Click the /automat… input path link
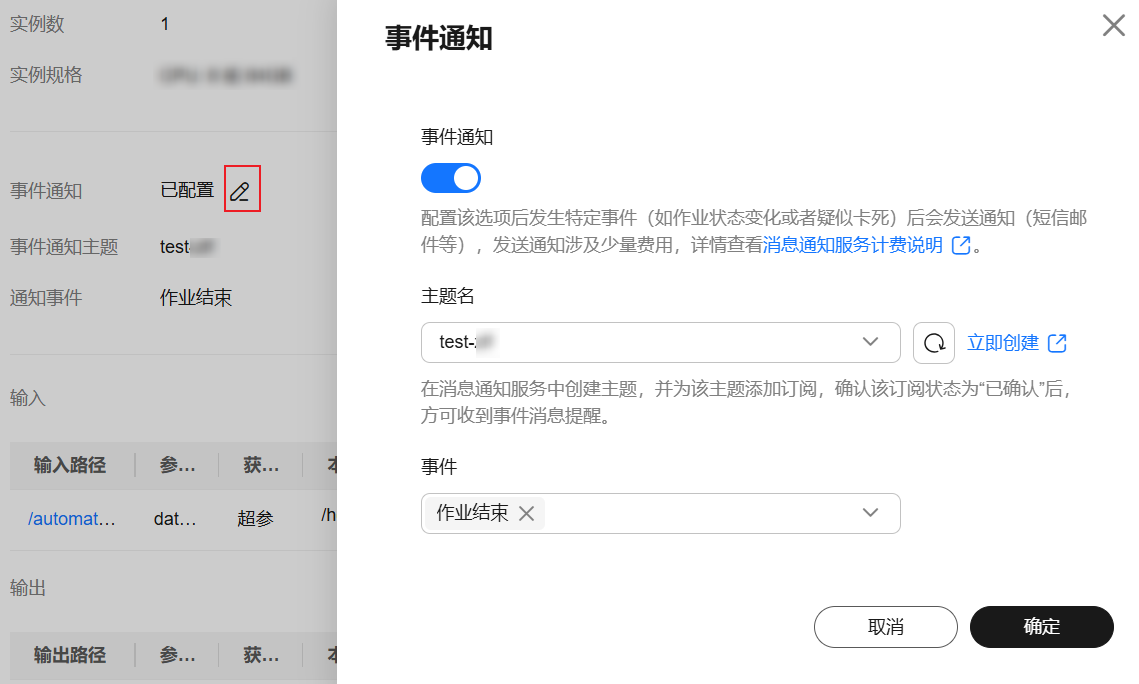The image size is (1139, 684). pyautogui.click(x=71, y=518)
